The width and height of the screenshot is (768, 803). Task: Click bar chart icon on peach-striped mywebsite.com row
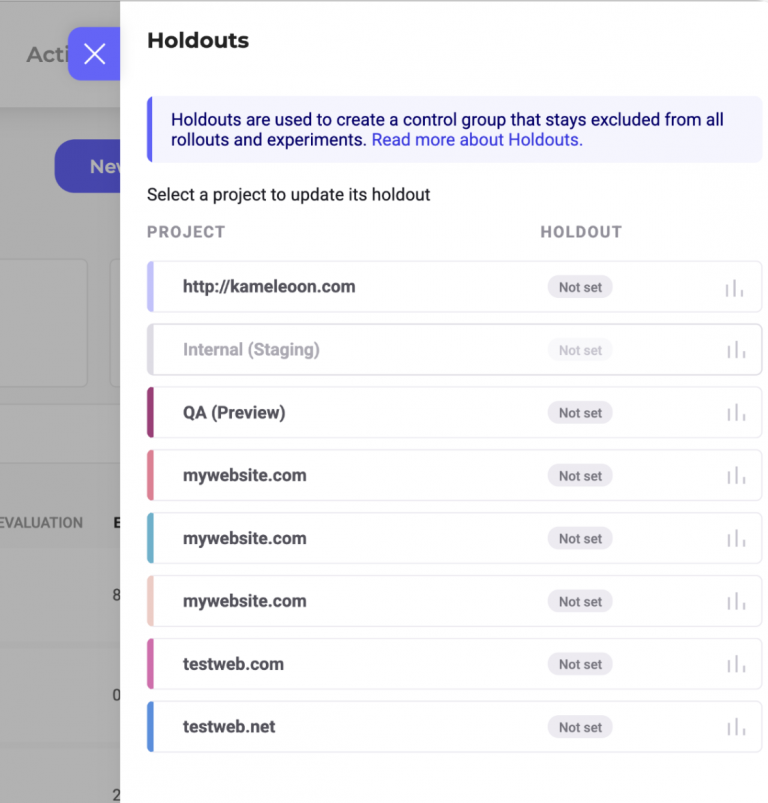click(x=735, y=601)
